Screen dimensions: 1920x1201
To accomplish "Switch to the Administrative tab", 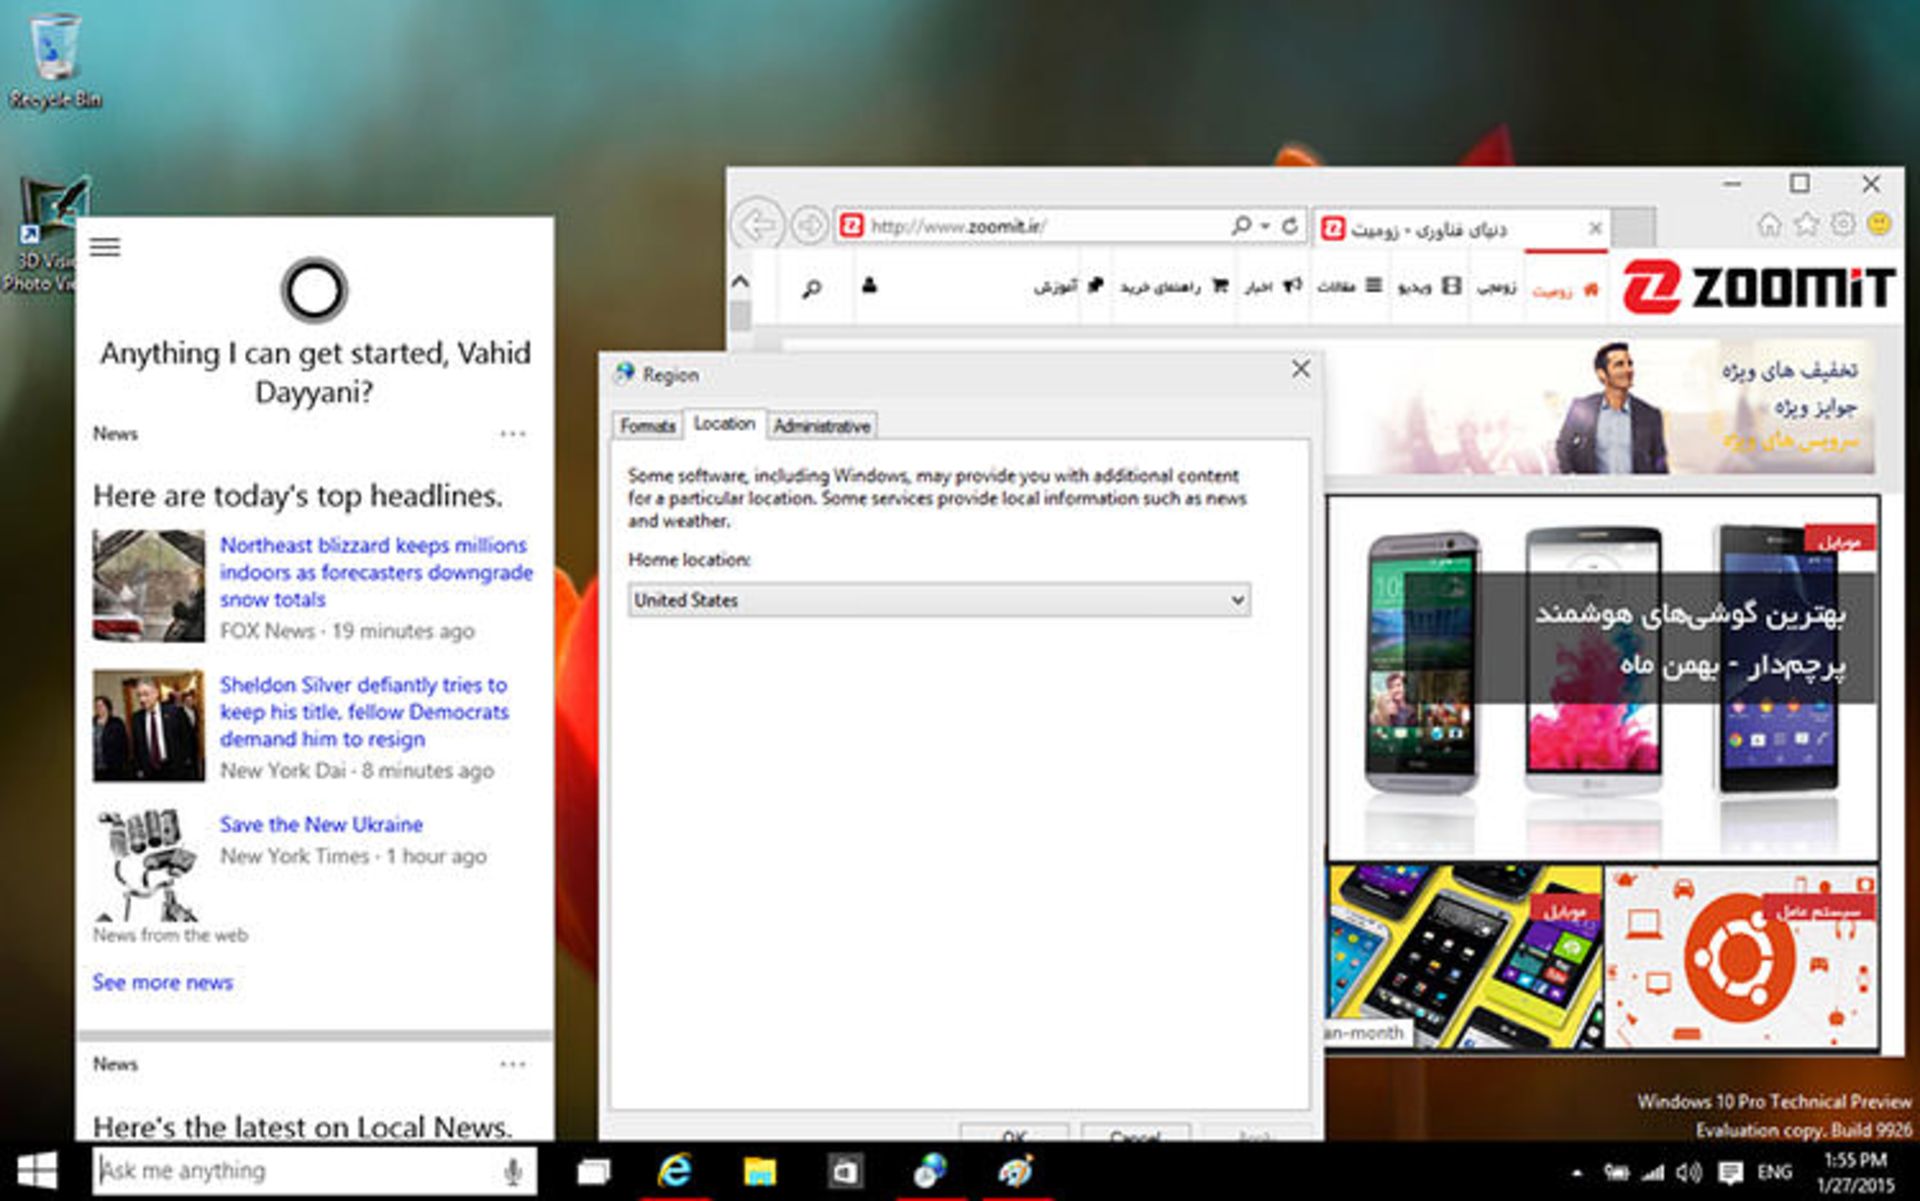I will [821, 426].
